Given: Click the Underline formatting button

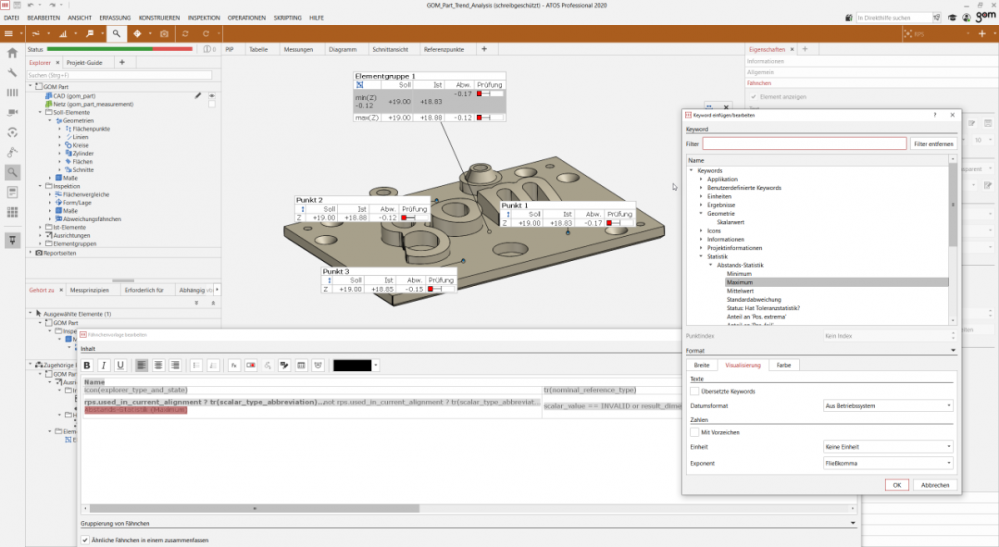Looking at the screenshot, I should pyautogui.click(x=120, y=365).
